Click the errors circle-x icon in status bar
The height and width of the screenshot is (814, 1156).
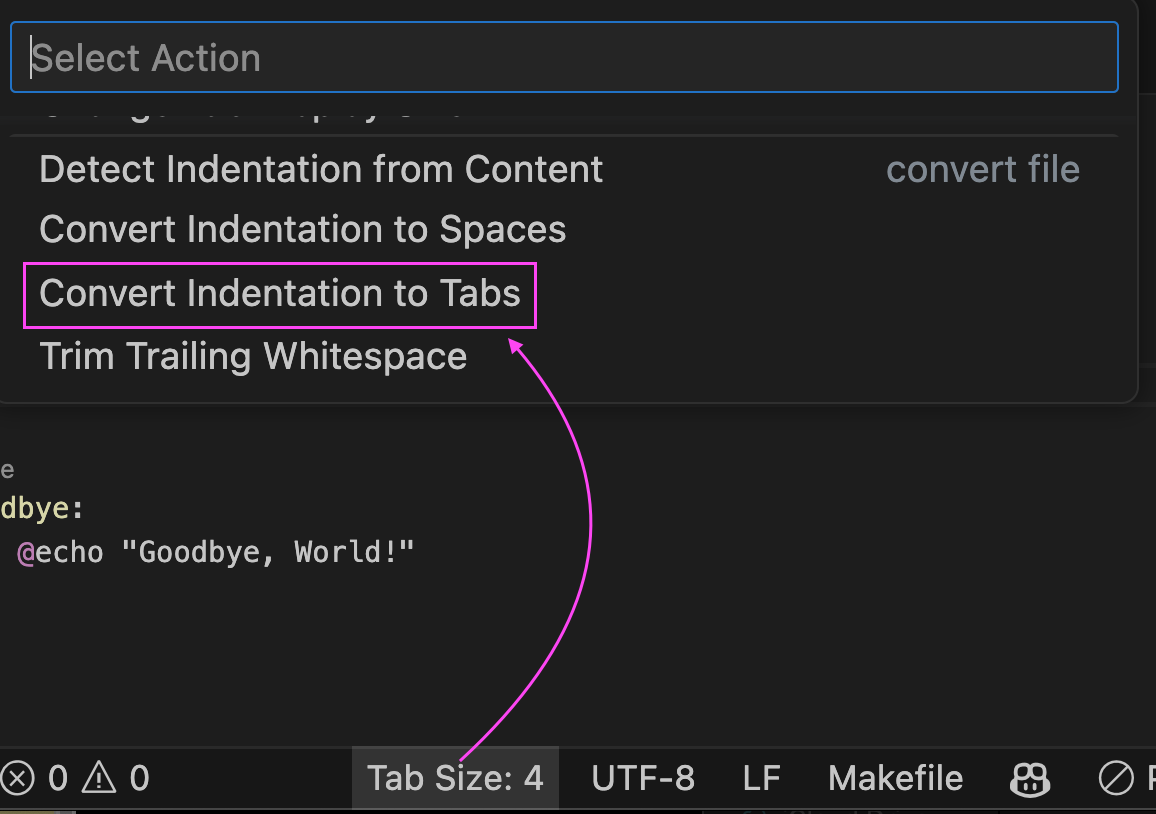pos(18,778)
